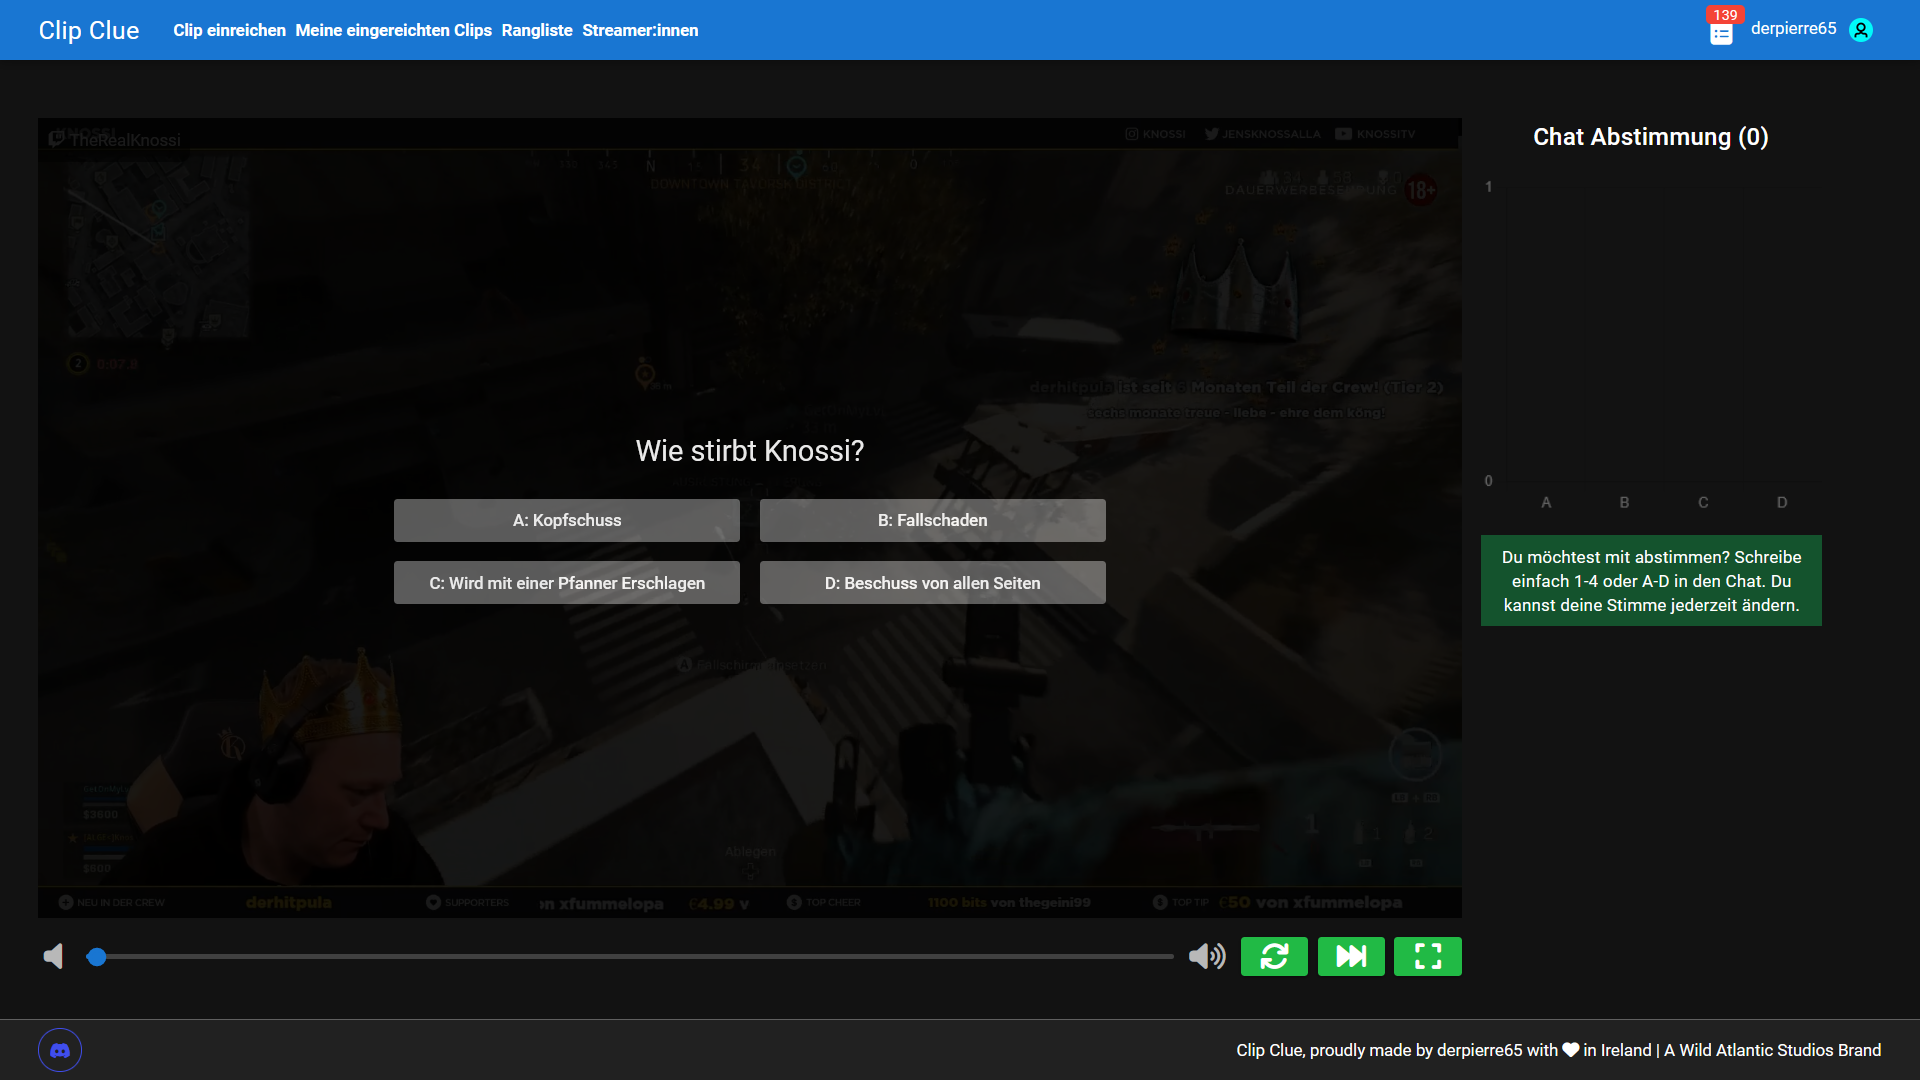Click the green chat voting info box
Viewport: 1920px width, 1080px height.
tap(1651, 581)
